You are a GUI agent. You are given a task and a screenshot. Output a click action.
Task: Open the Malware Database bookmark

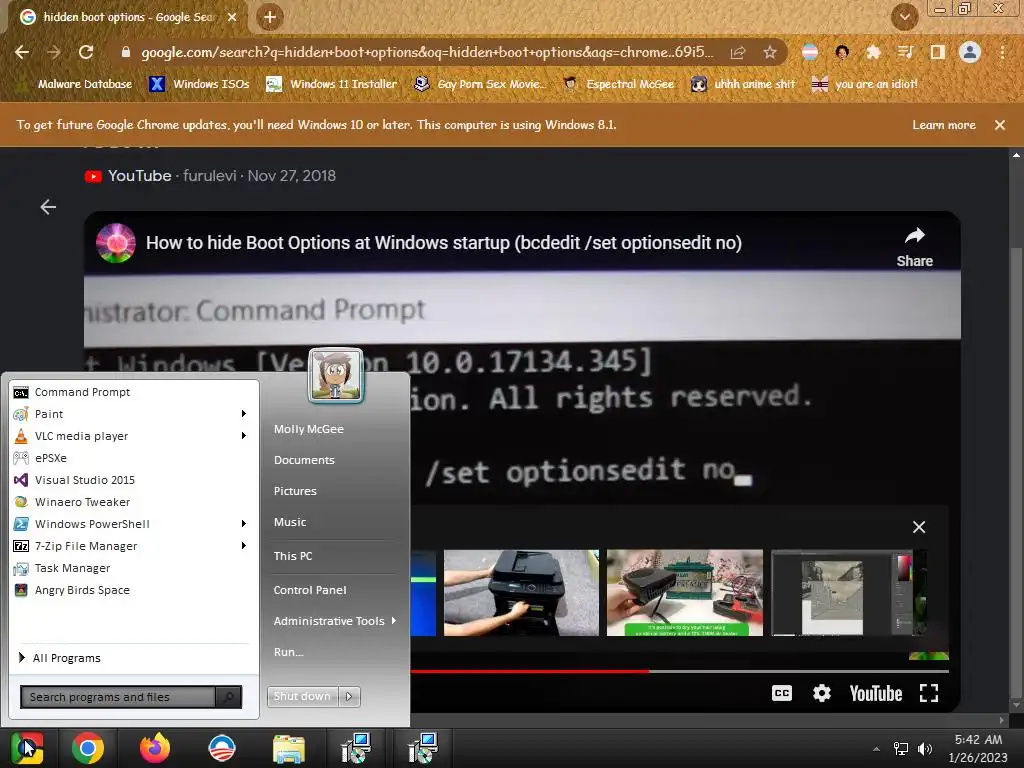(75, 84)
